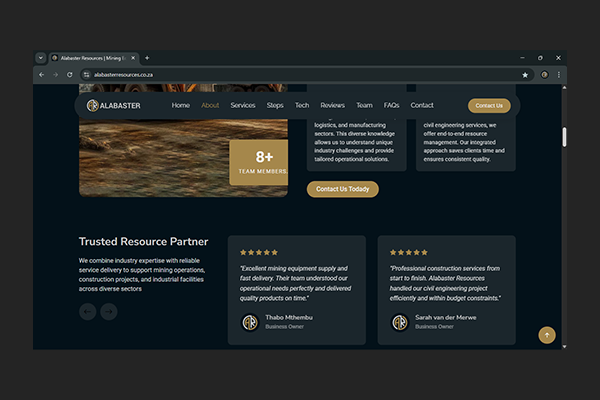Open the Chrome three-dot menu

pyautogui.click(x=559, y=75)
